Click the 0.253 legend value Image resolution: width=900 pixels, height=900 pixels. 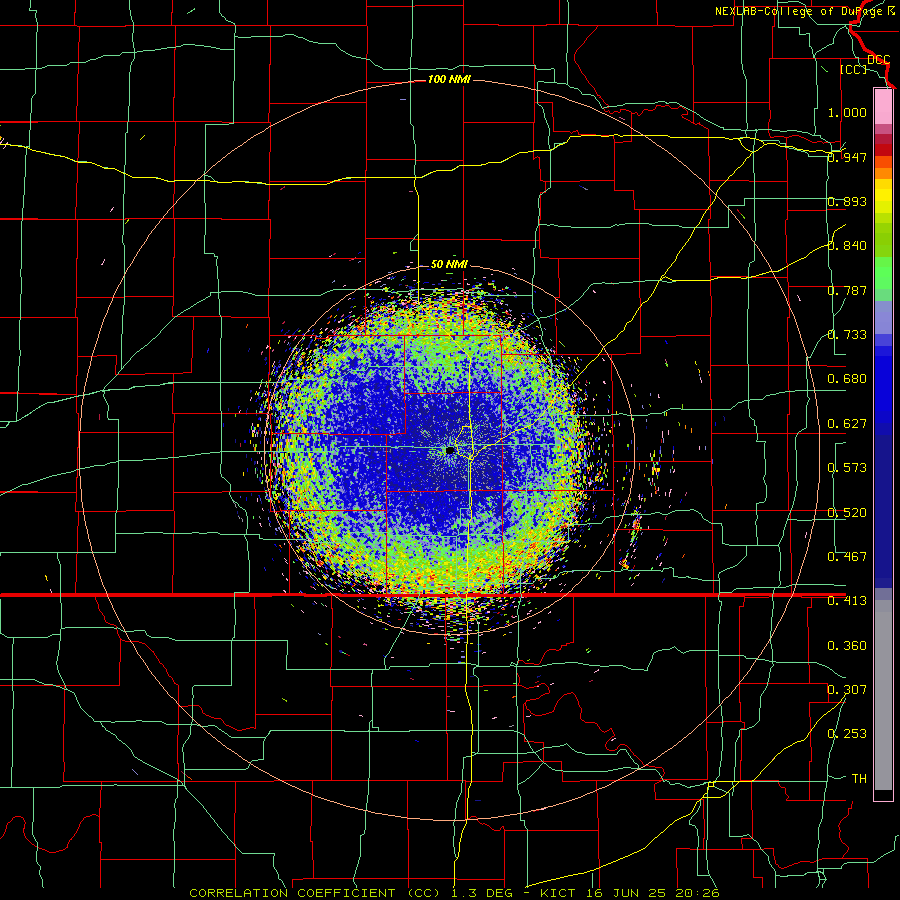click(x=847, y=734)
